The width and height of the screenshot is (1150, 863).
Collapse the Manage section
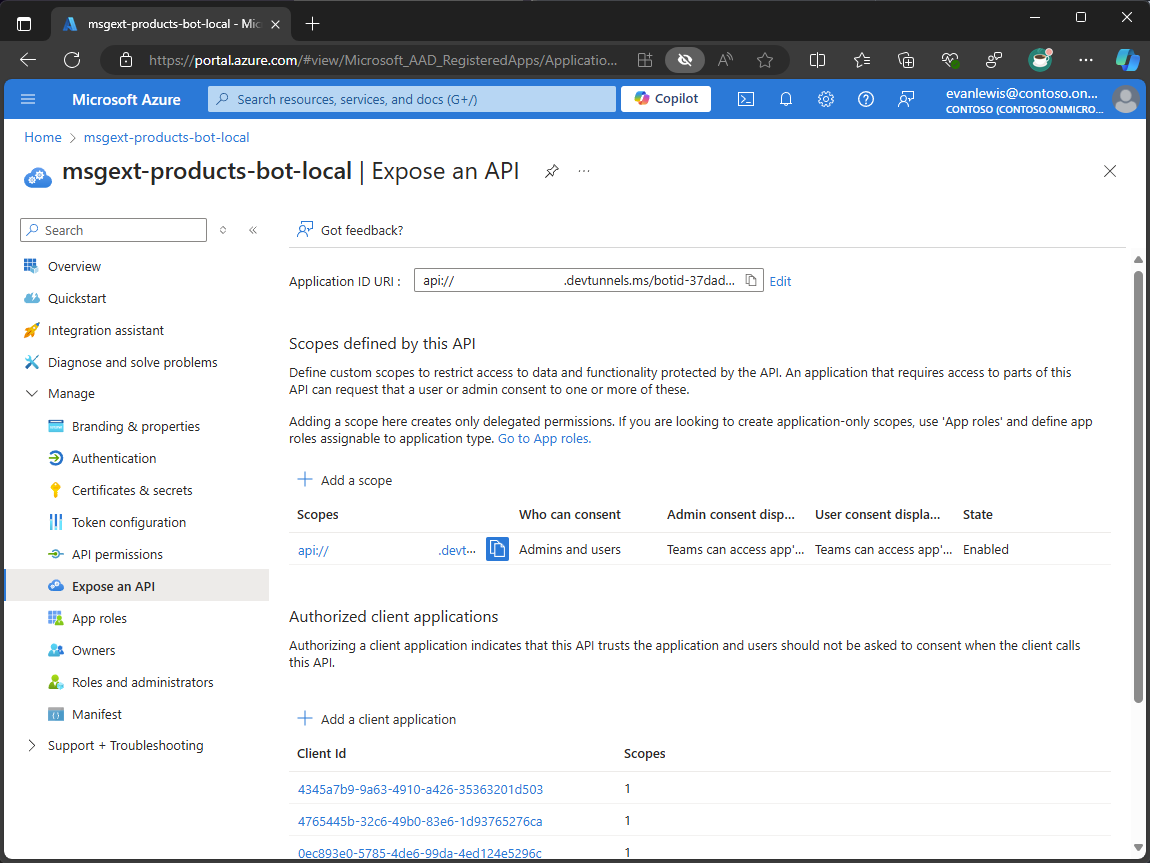(32, 394)
